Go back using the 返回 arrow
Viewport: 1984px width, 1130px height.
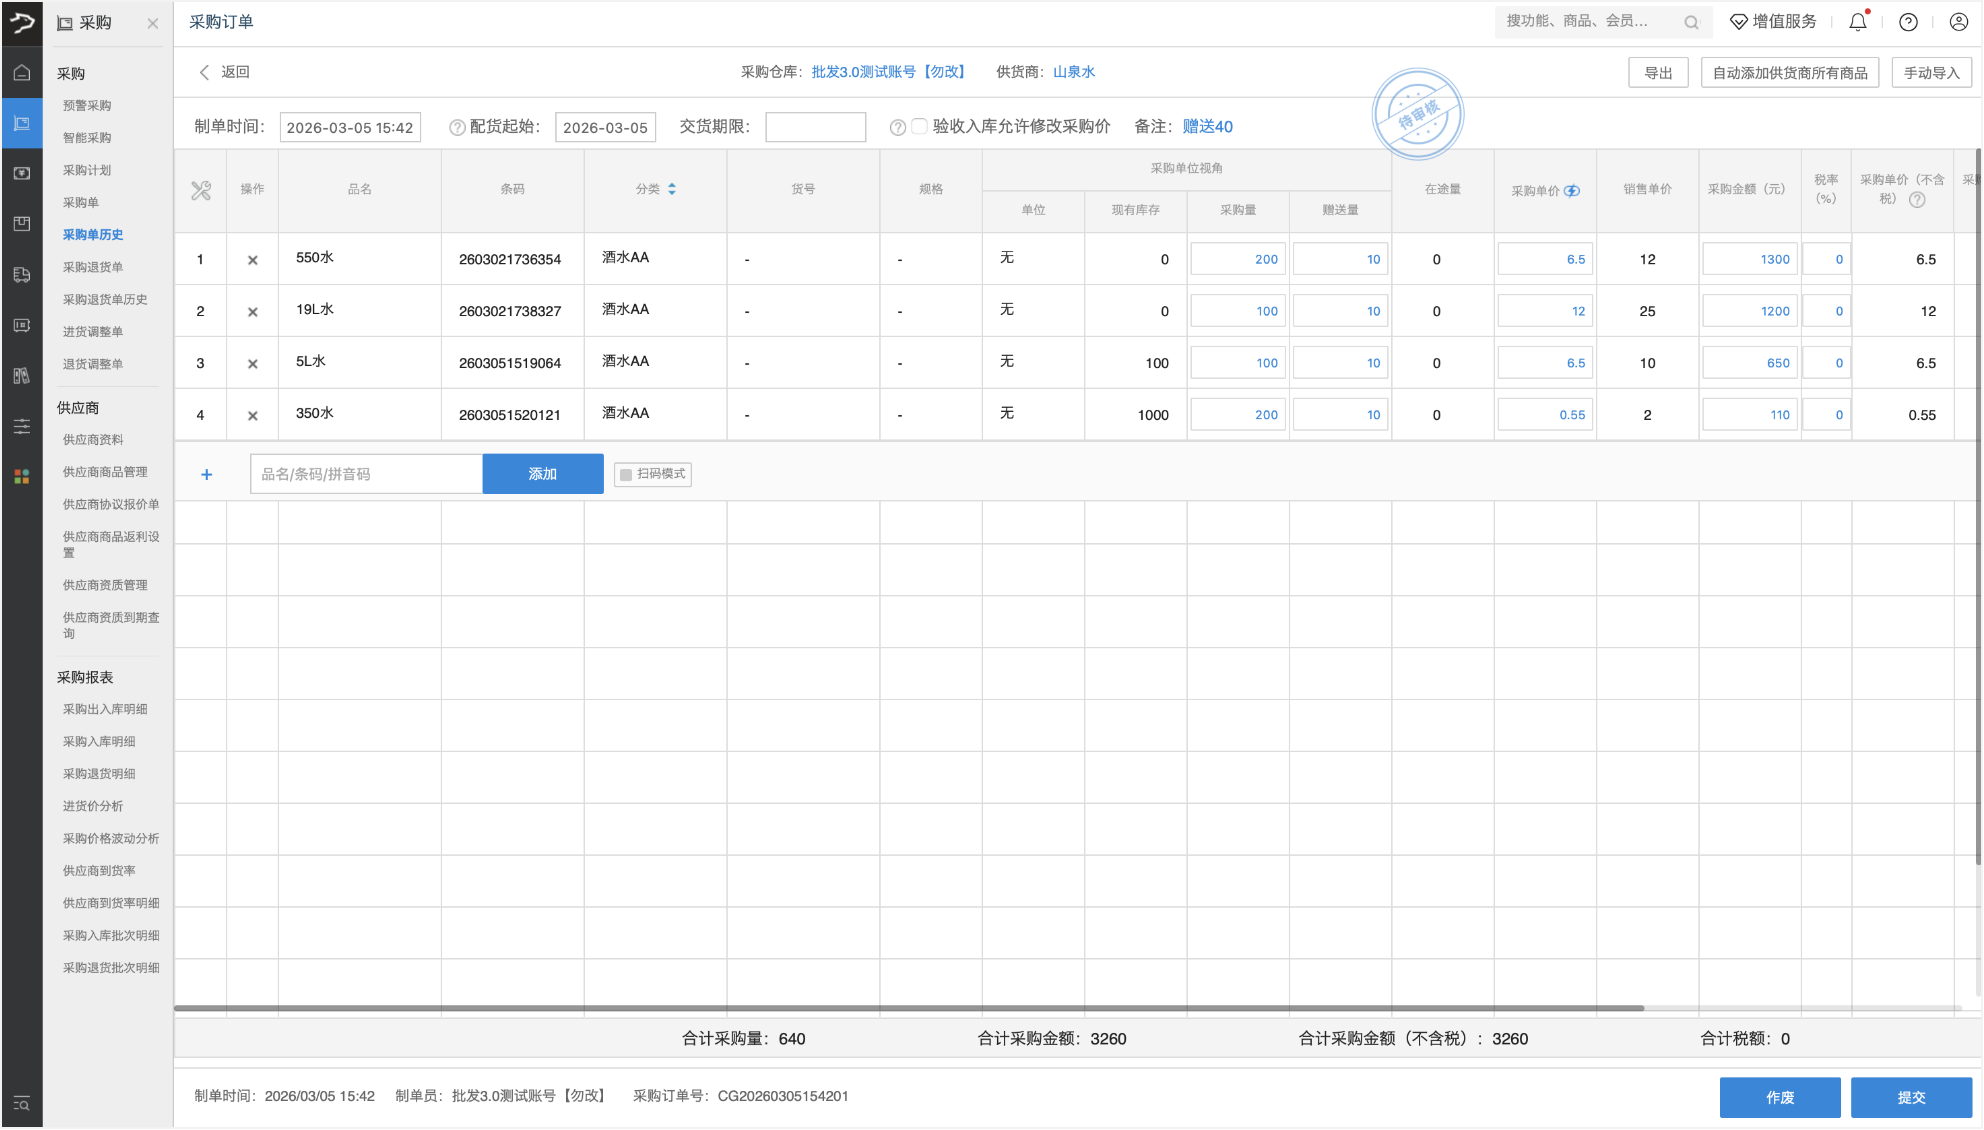click(x=205, y=72)
